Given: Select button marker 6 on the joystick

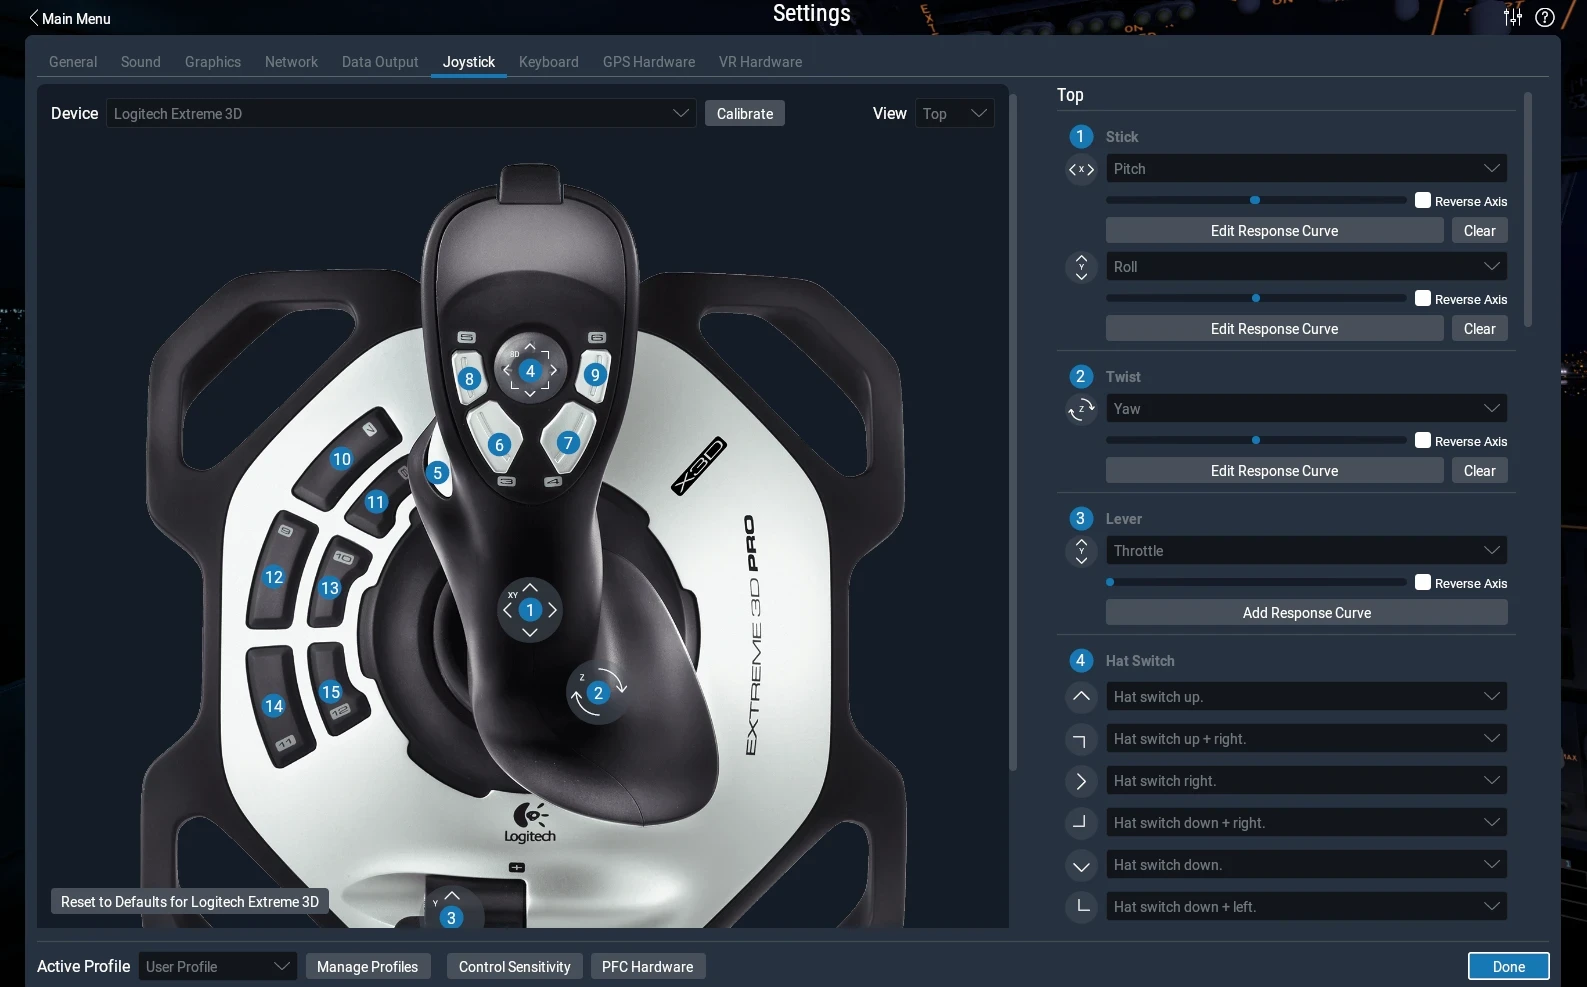Looking at the screenshot, I should pos(500,445).
